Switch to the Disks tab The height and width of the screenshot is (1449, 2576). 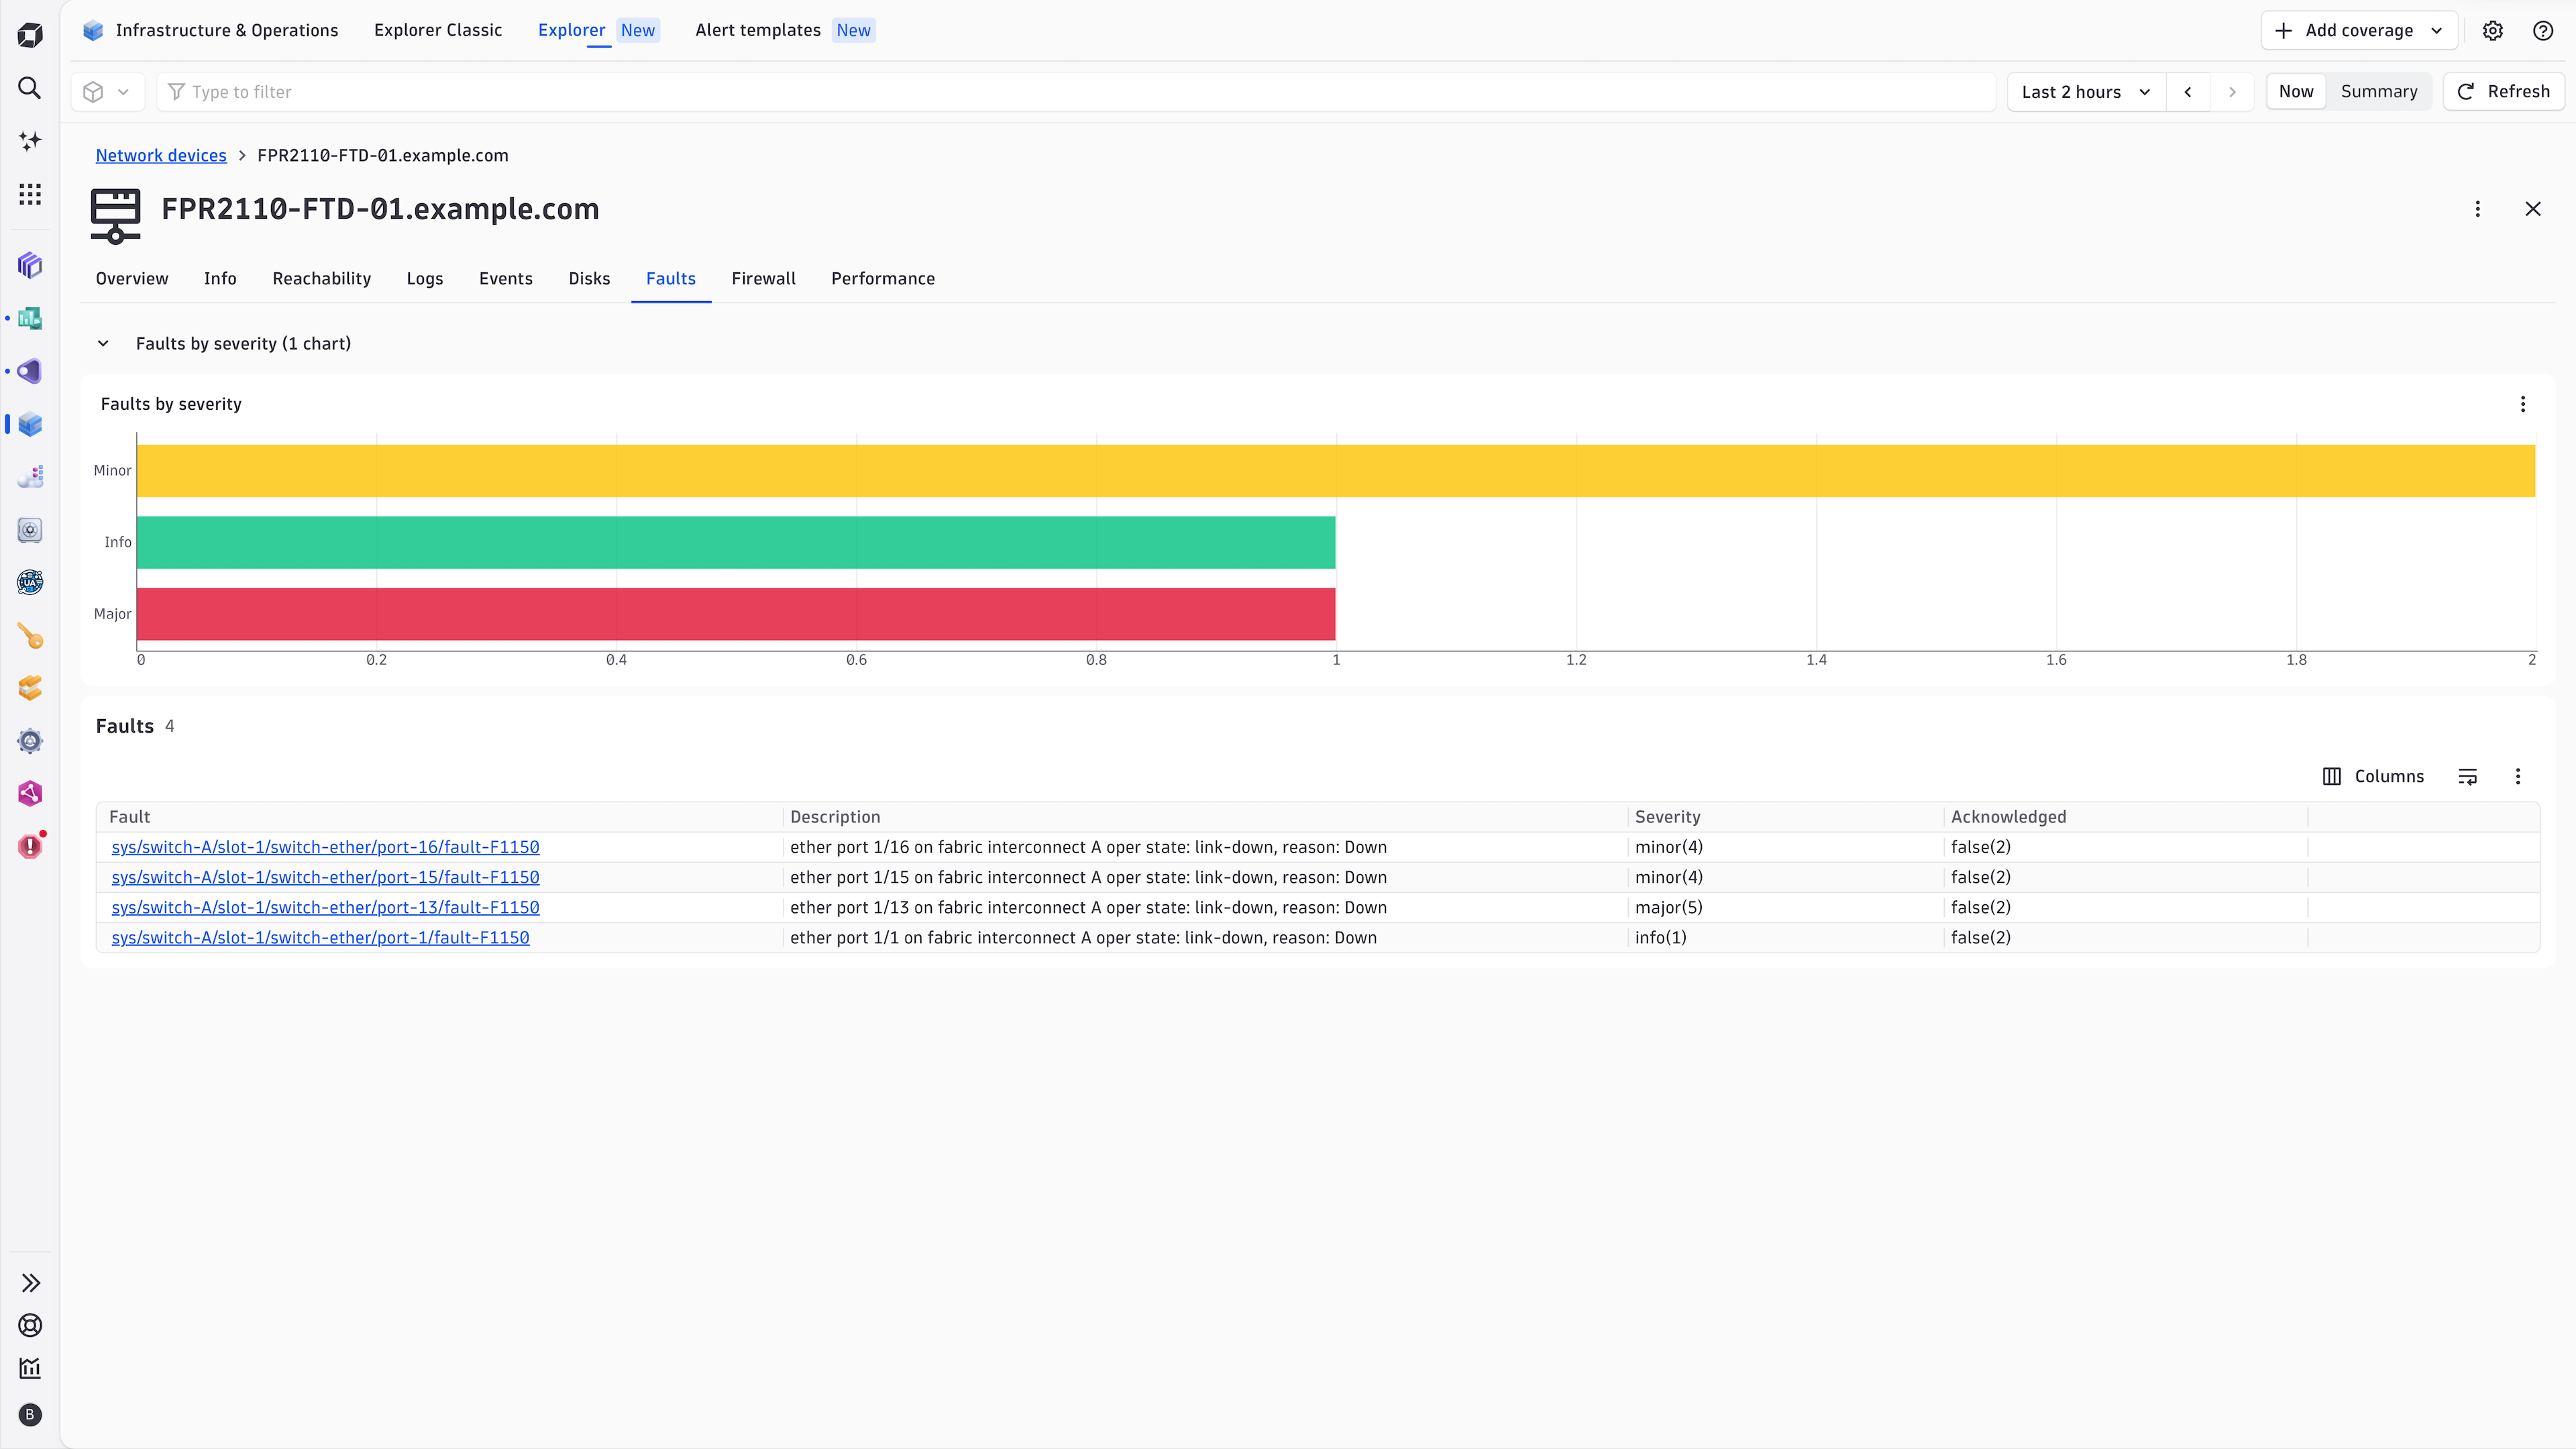tap(589, 279)
